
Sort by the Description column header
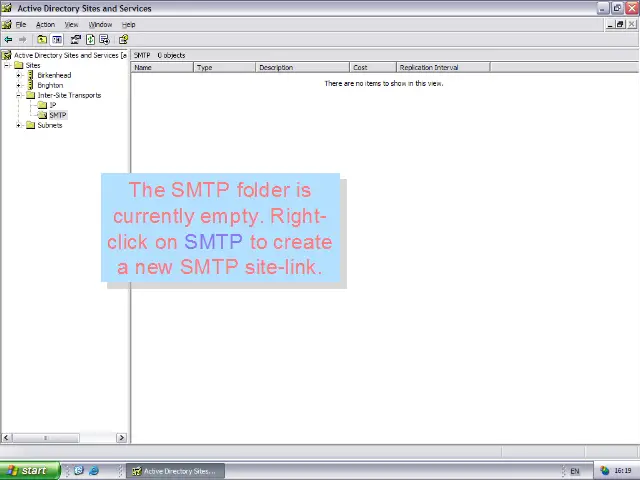click(302, 67)
